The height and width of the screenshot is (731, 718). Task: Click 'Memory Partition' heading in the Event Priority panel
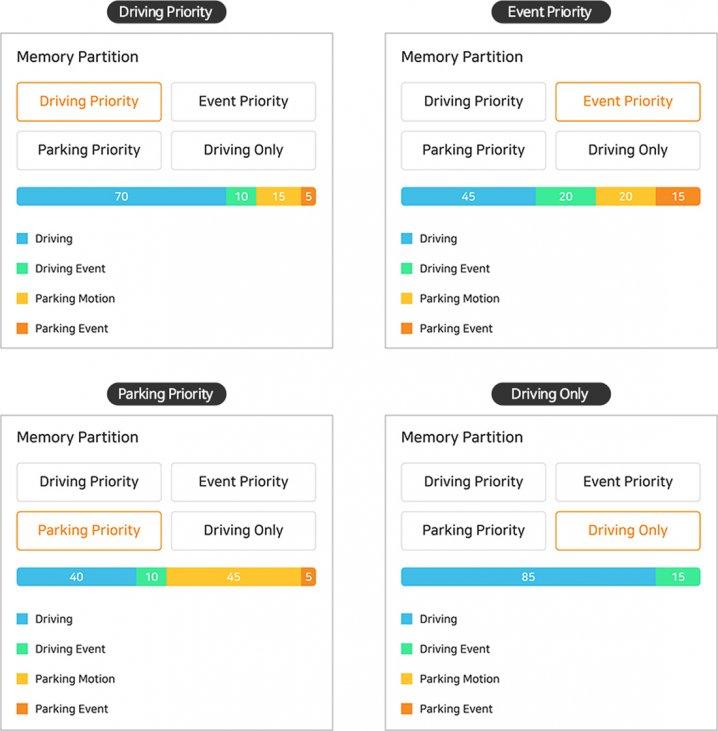(x=461, y=57)
